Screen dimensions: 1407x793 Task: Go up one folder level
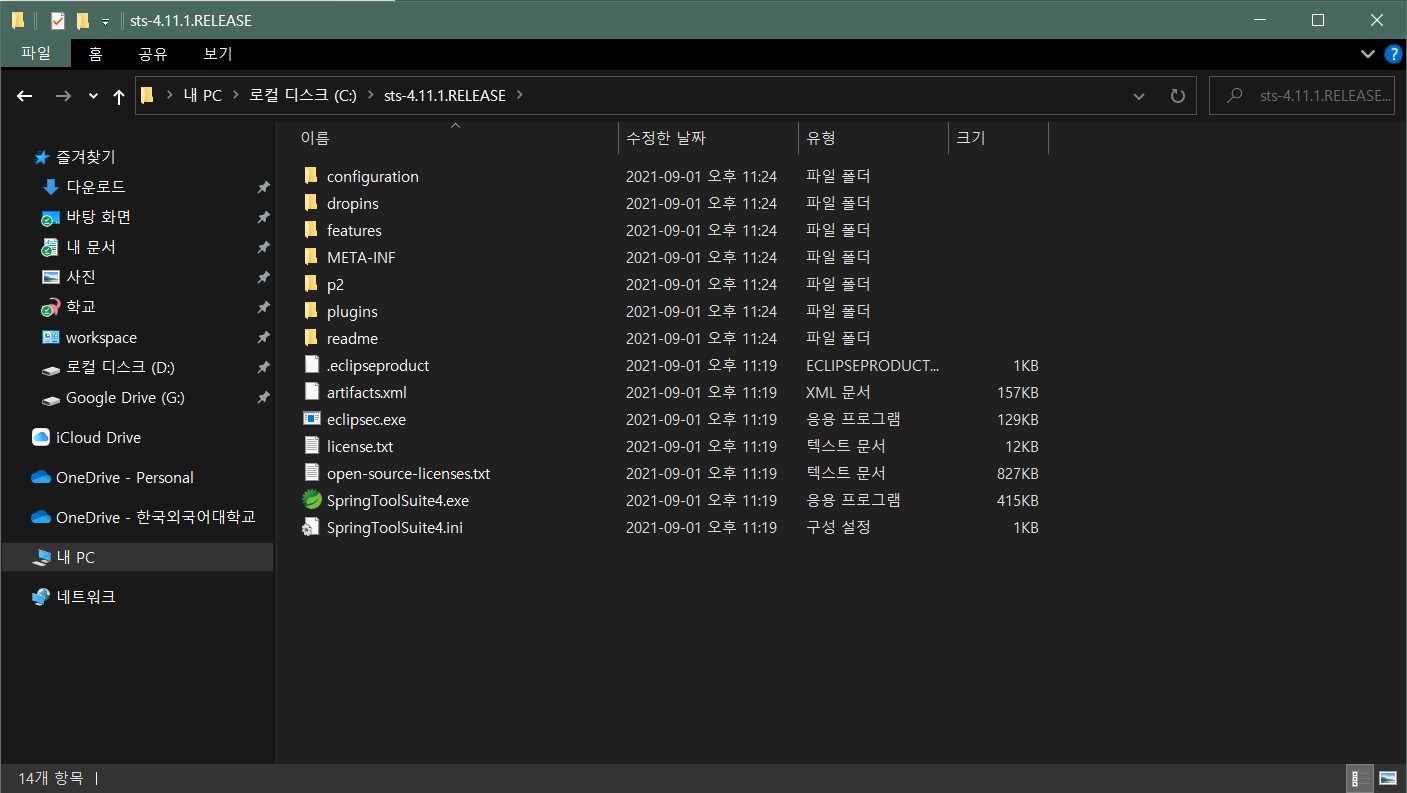point(119,96)
